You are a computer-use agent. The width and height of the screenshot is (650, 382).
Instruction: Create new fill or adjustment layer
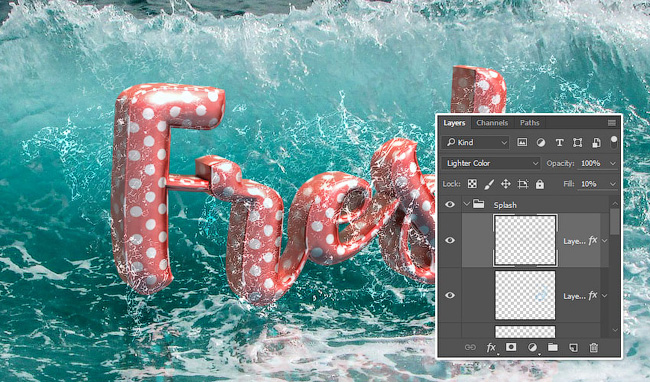(532, 347)
